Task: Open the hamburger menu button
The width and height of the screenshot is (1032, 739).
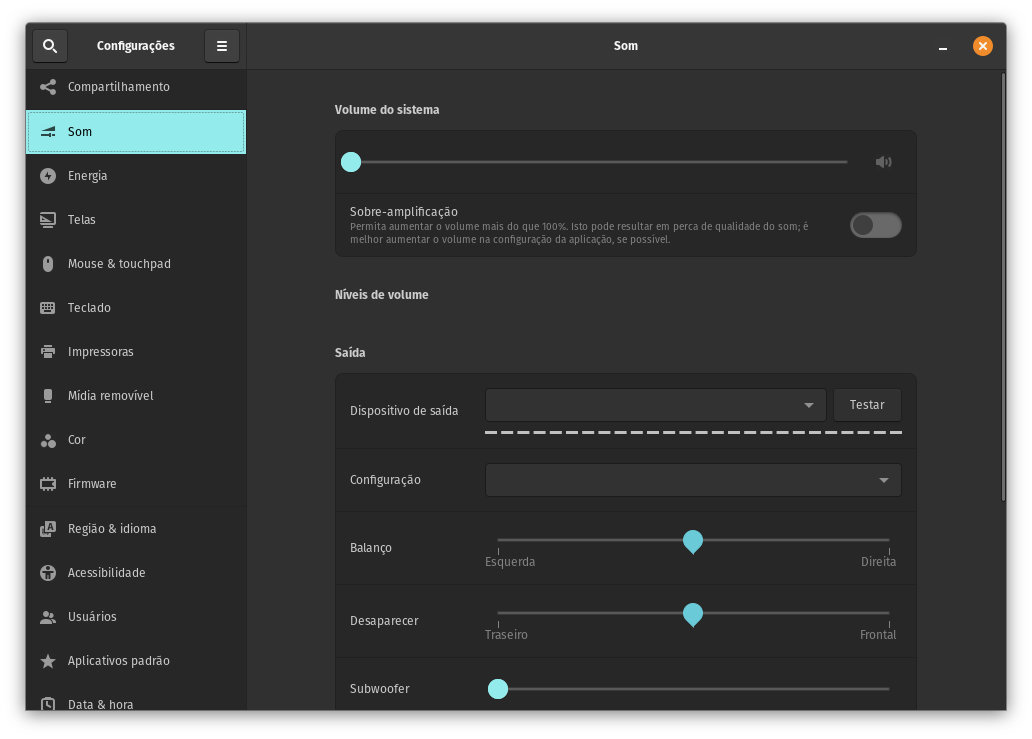Action: click(x=222, y=46)
